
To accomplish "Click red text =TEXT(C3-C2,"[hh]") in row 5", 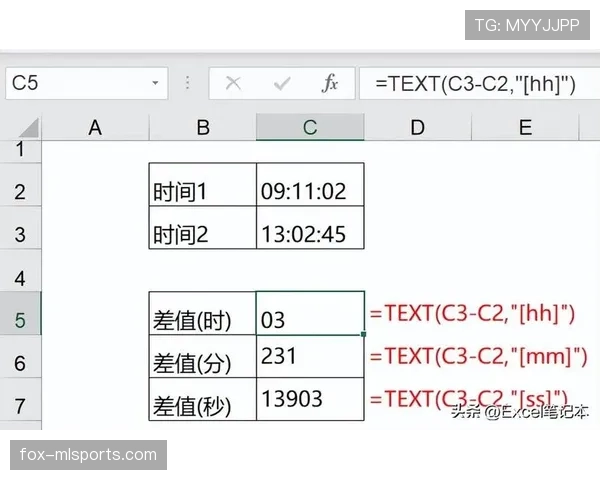I will point(472,314).
